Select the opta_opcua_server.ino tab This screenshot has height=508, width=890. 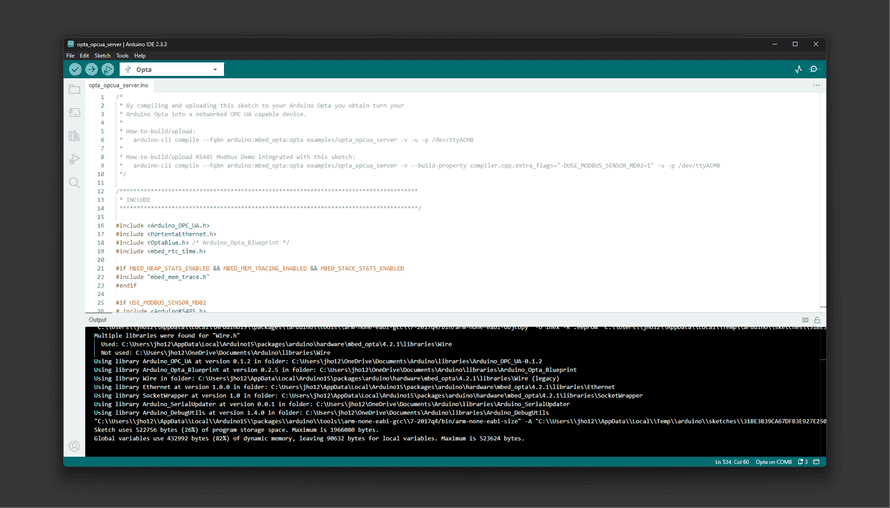[x=118, y=85]
